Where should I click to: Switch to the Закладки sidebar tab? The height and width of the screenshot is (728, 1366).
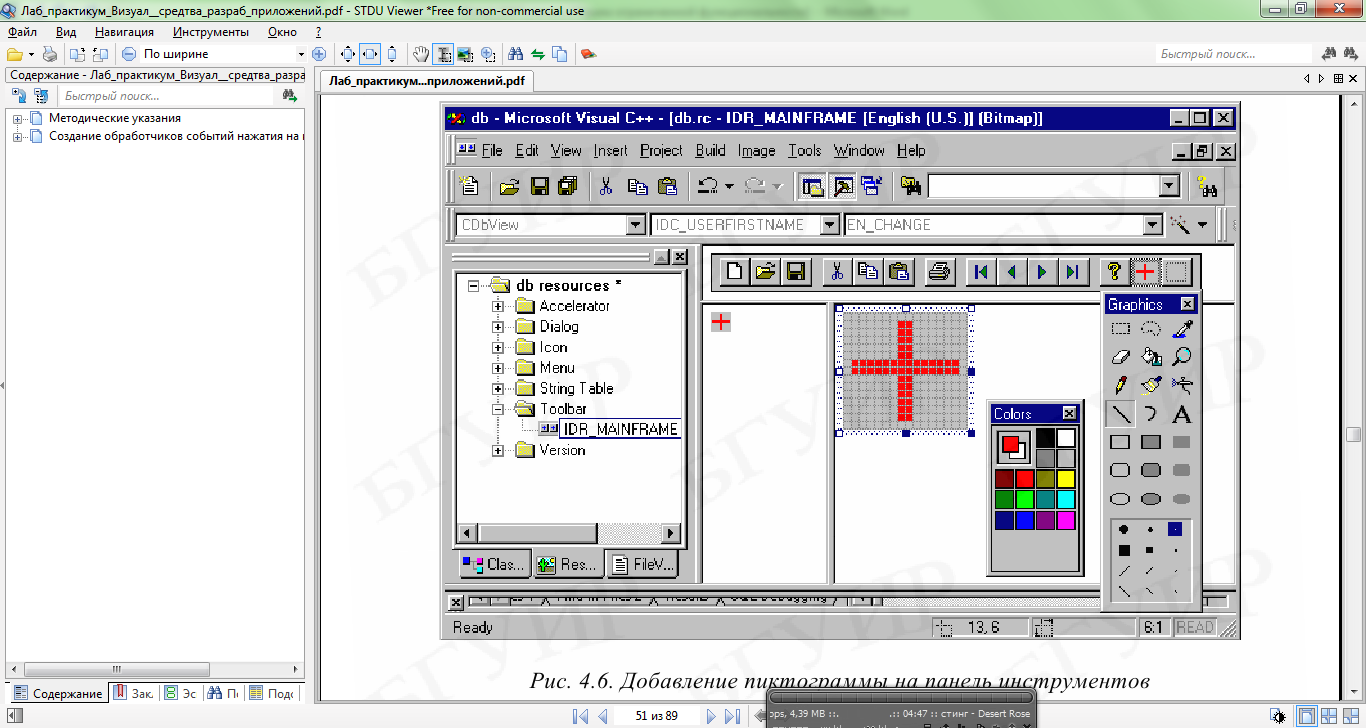pos(133,693)
